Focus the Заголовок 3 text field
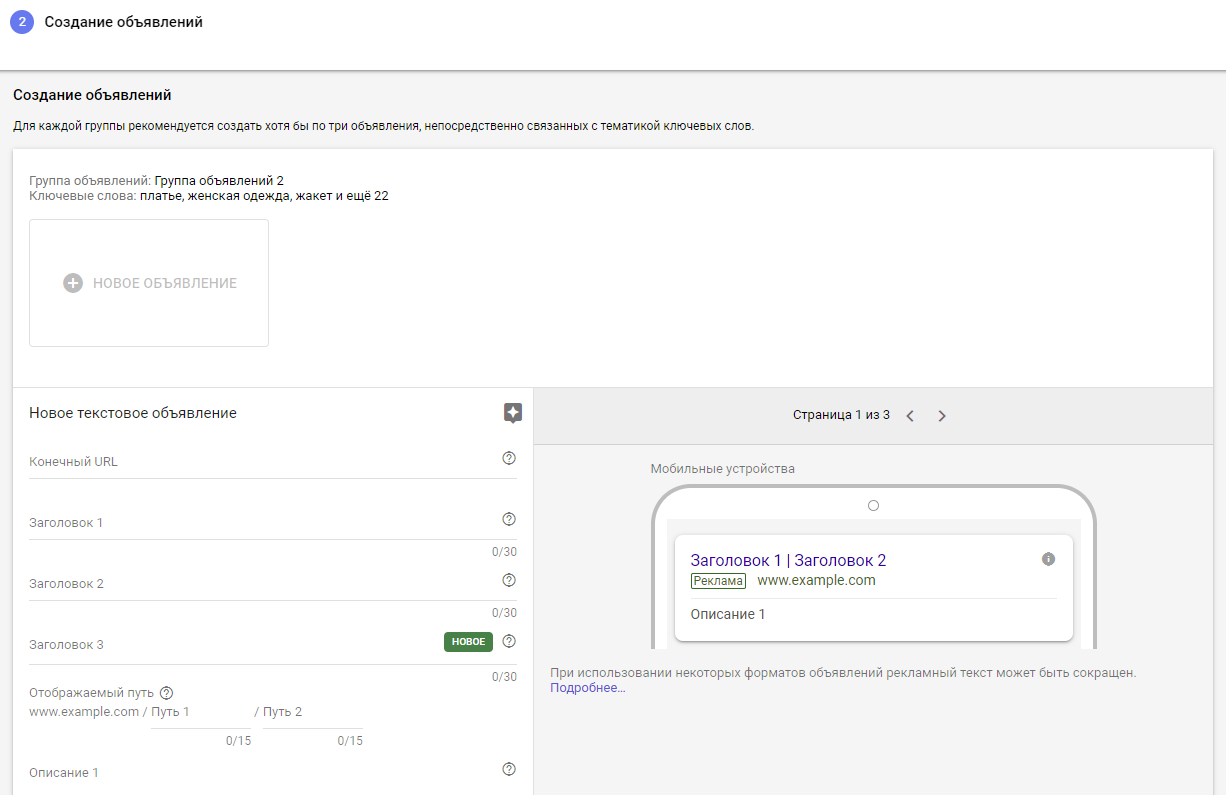 pyautogui.click(x=230, y=645)
